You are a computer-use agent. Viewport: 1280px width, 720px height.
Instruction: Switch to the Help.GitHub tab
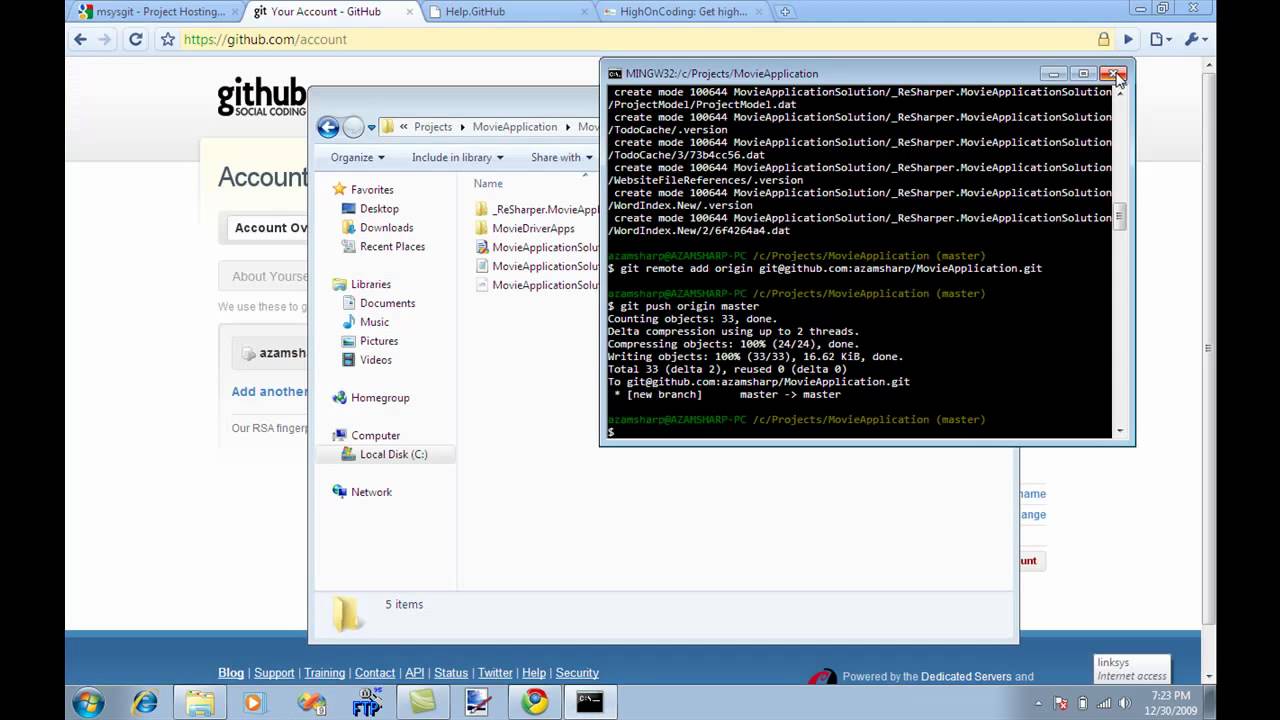tap(507, 12)
